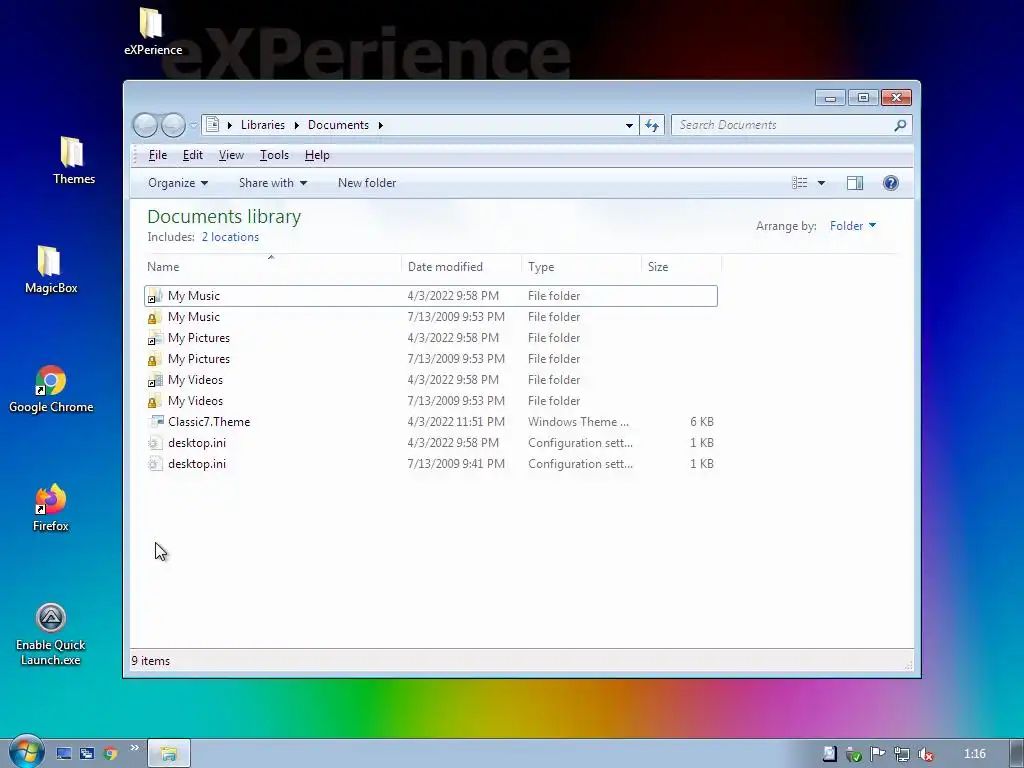Viewport: 1024px width, 768px height.
Task: Open Arrange by Folder dropdown
Action: coord(852,226)
